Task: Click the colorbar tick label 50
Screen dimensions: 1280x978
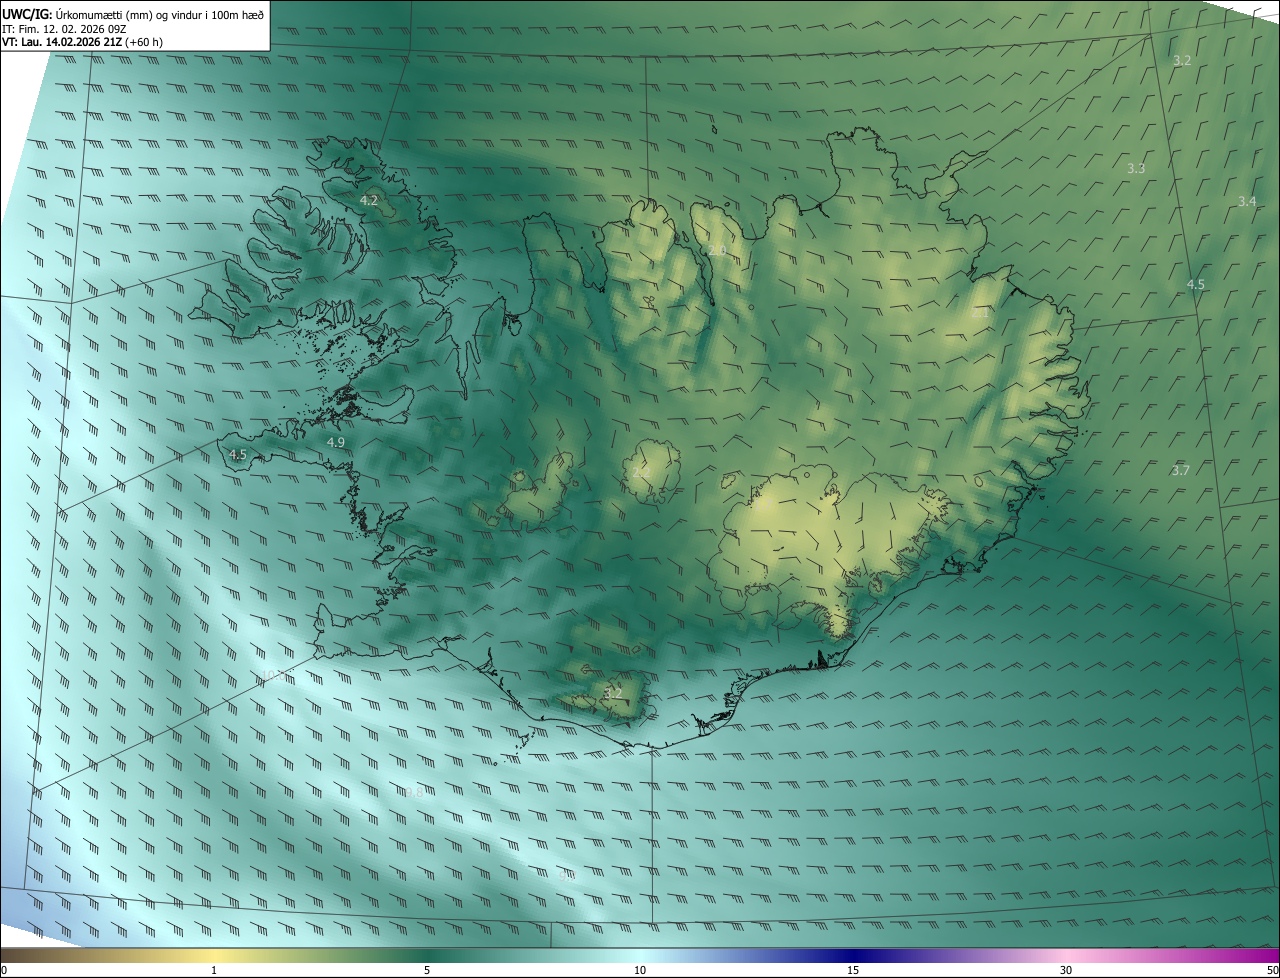Action: tap(1272, 970)
